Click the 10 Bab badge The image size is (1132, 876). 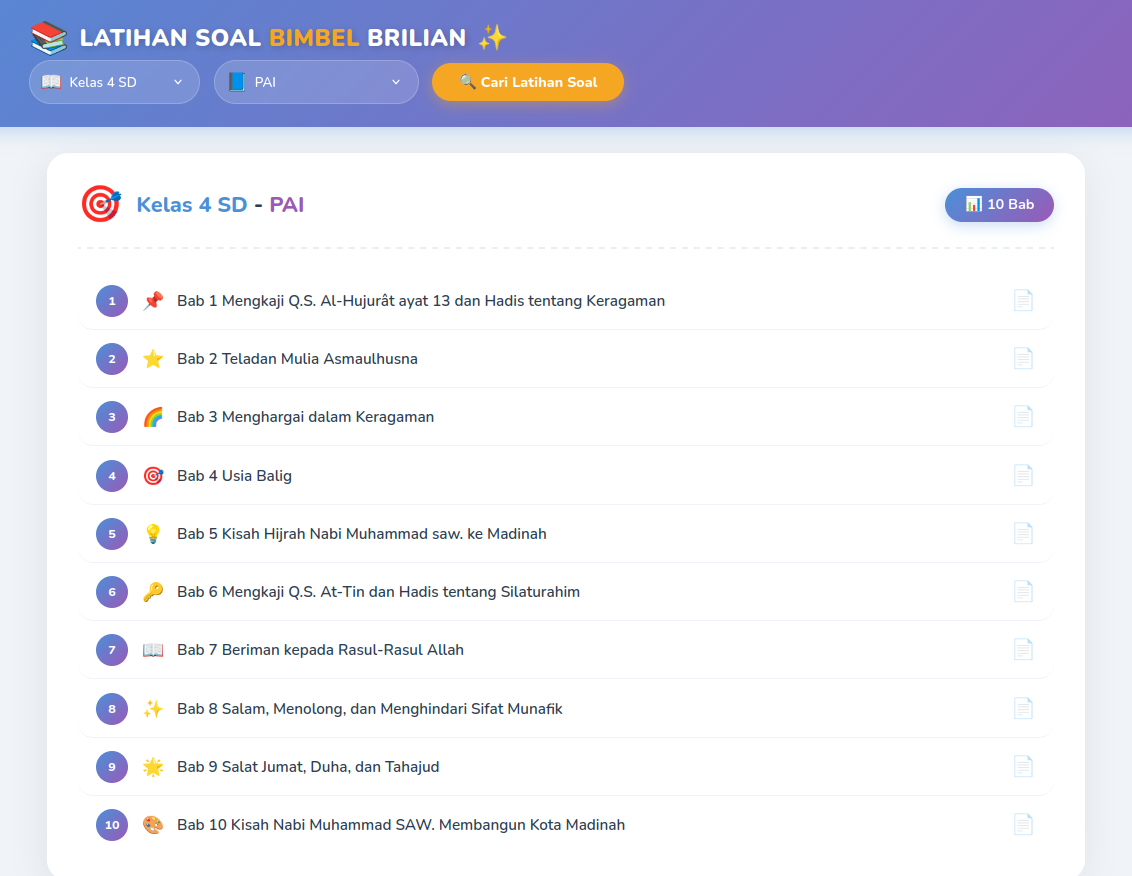pyautogui.click(x=999, y=204)
